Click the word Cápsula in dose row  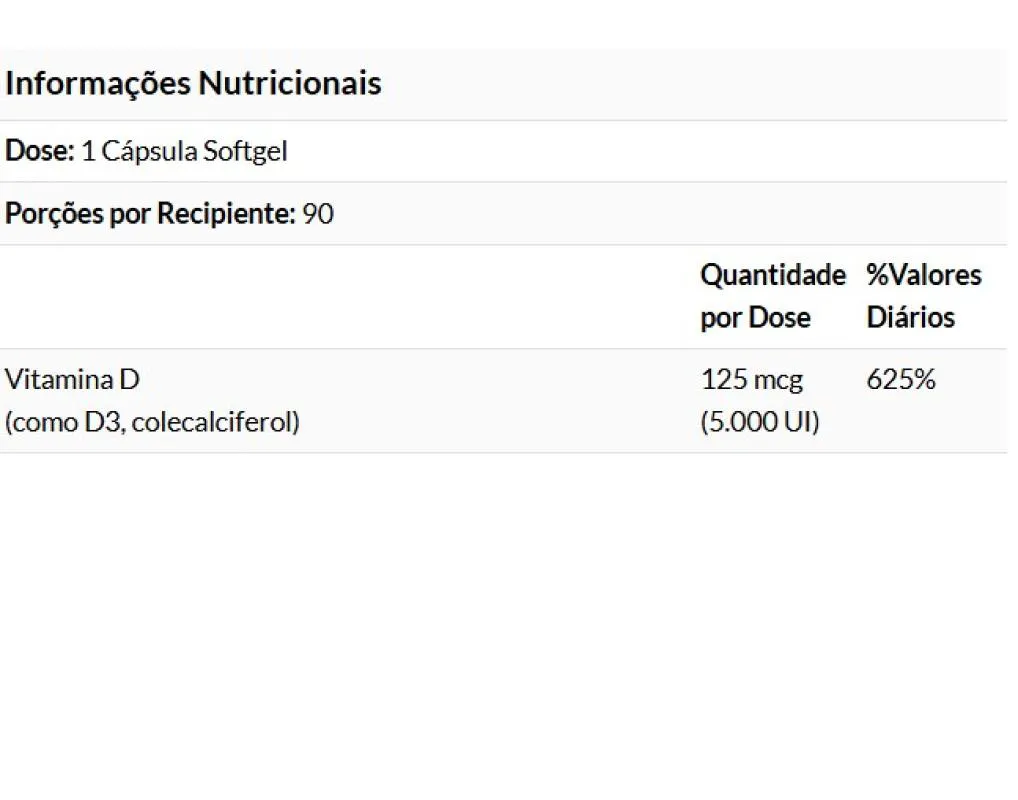click(149, 152)
